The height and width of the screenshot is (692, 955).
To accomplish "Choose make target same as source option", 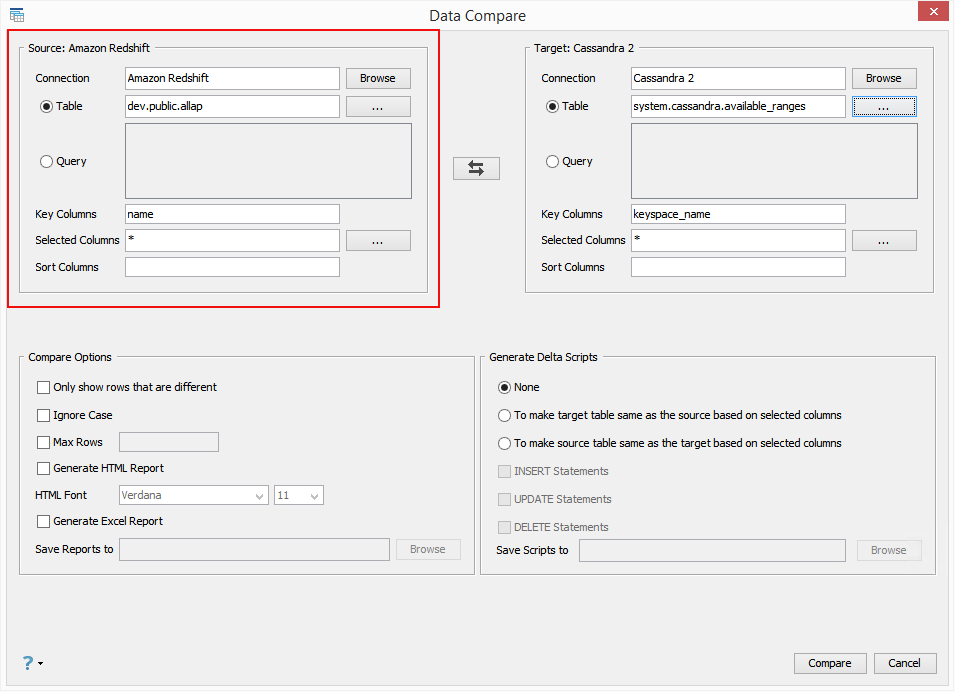I will click(505, 416).
